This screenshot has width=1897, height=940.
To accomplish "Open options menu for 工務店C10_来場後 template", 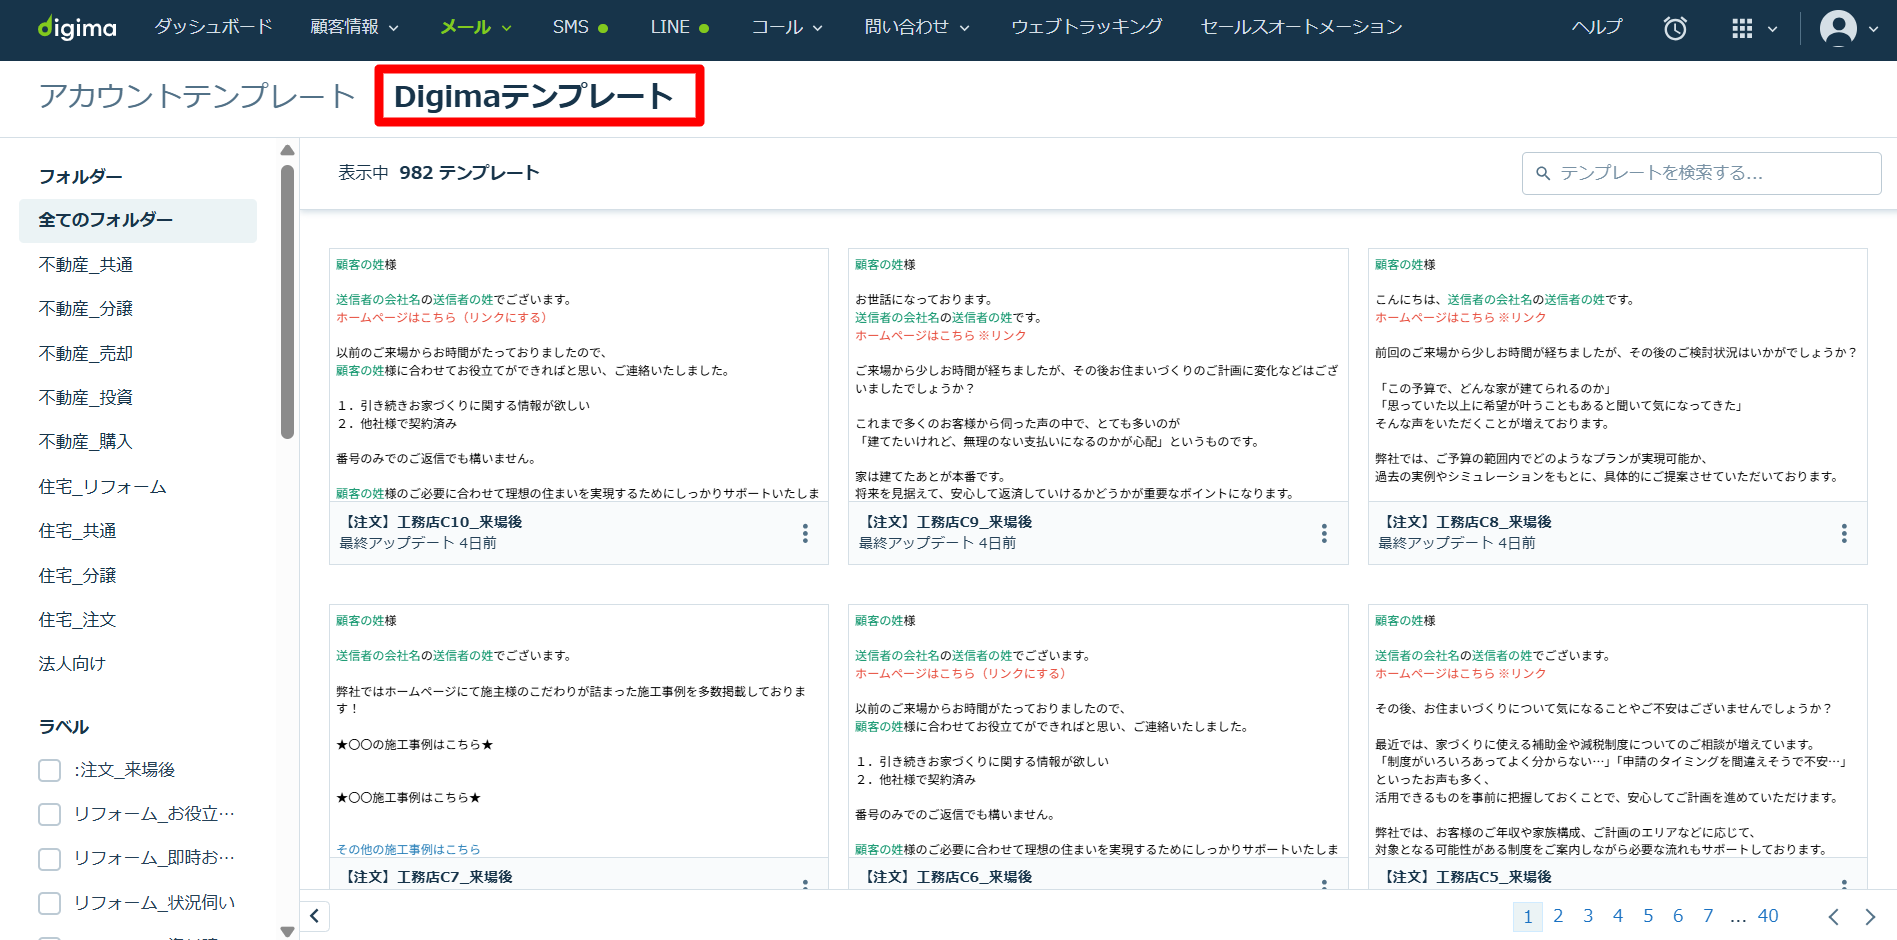I will 805,533.
